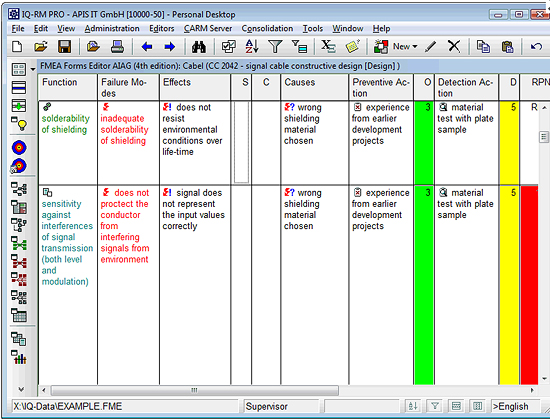Click the green network sidebar icon
The width and height of the screenshot is (550, 420).
pyautogui.click(x=19, y=243)
